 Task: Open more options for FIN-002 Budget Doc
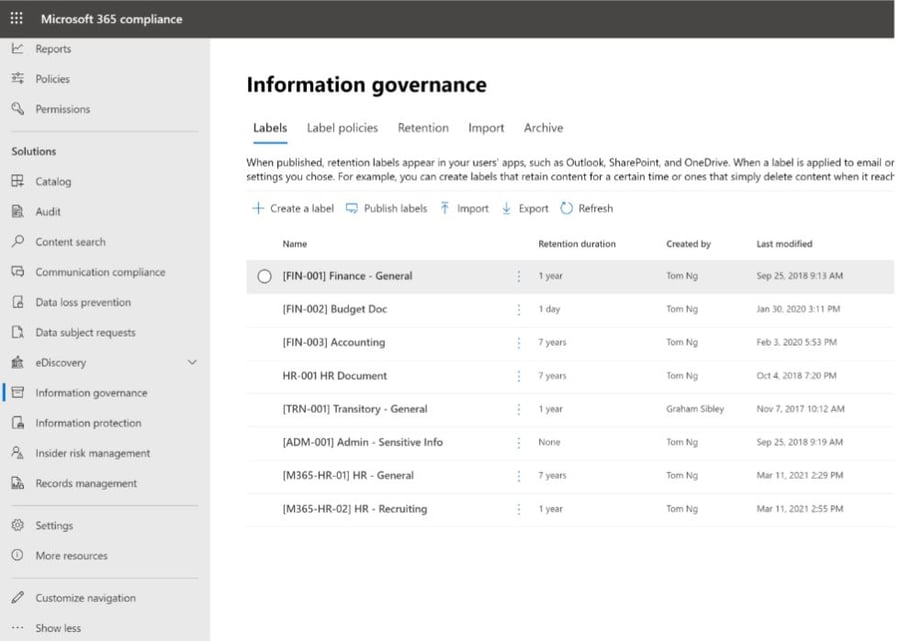tap(518, 309)
